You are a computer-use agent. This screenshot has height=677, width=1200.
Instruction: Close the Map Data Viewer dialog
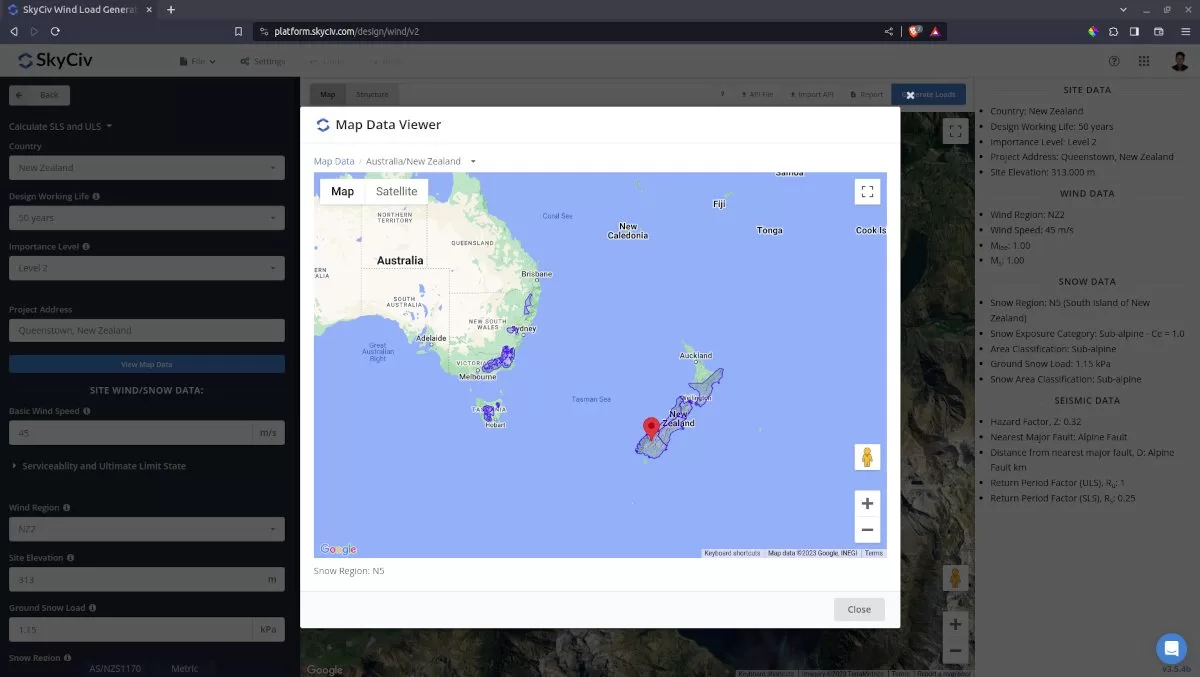858,609
